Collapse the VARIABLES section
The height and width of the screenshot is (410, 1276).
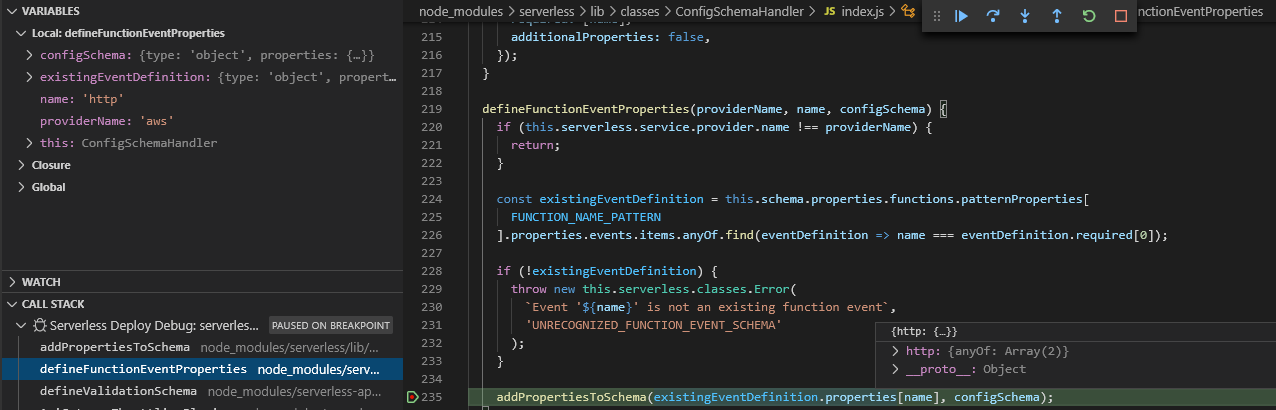11,11
